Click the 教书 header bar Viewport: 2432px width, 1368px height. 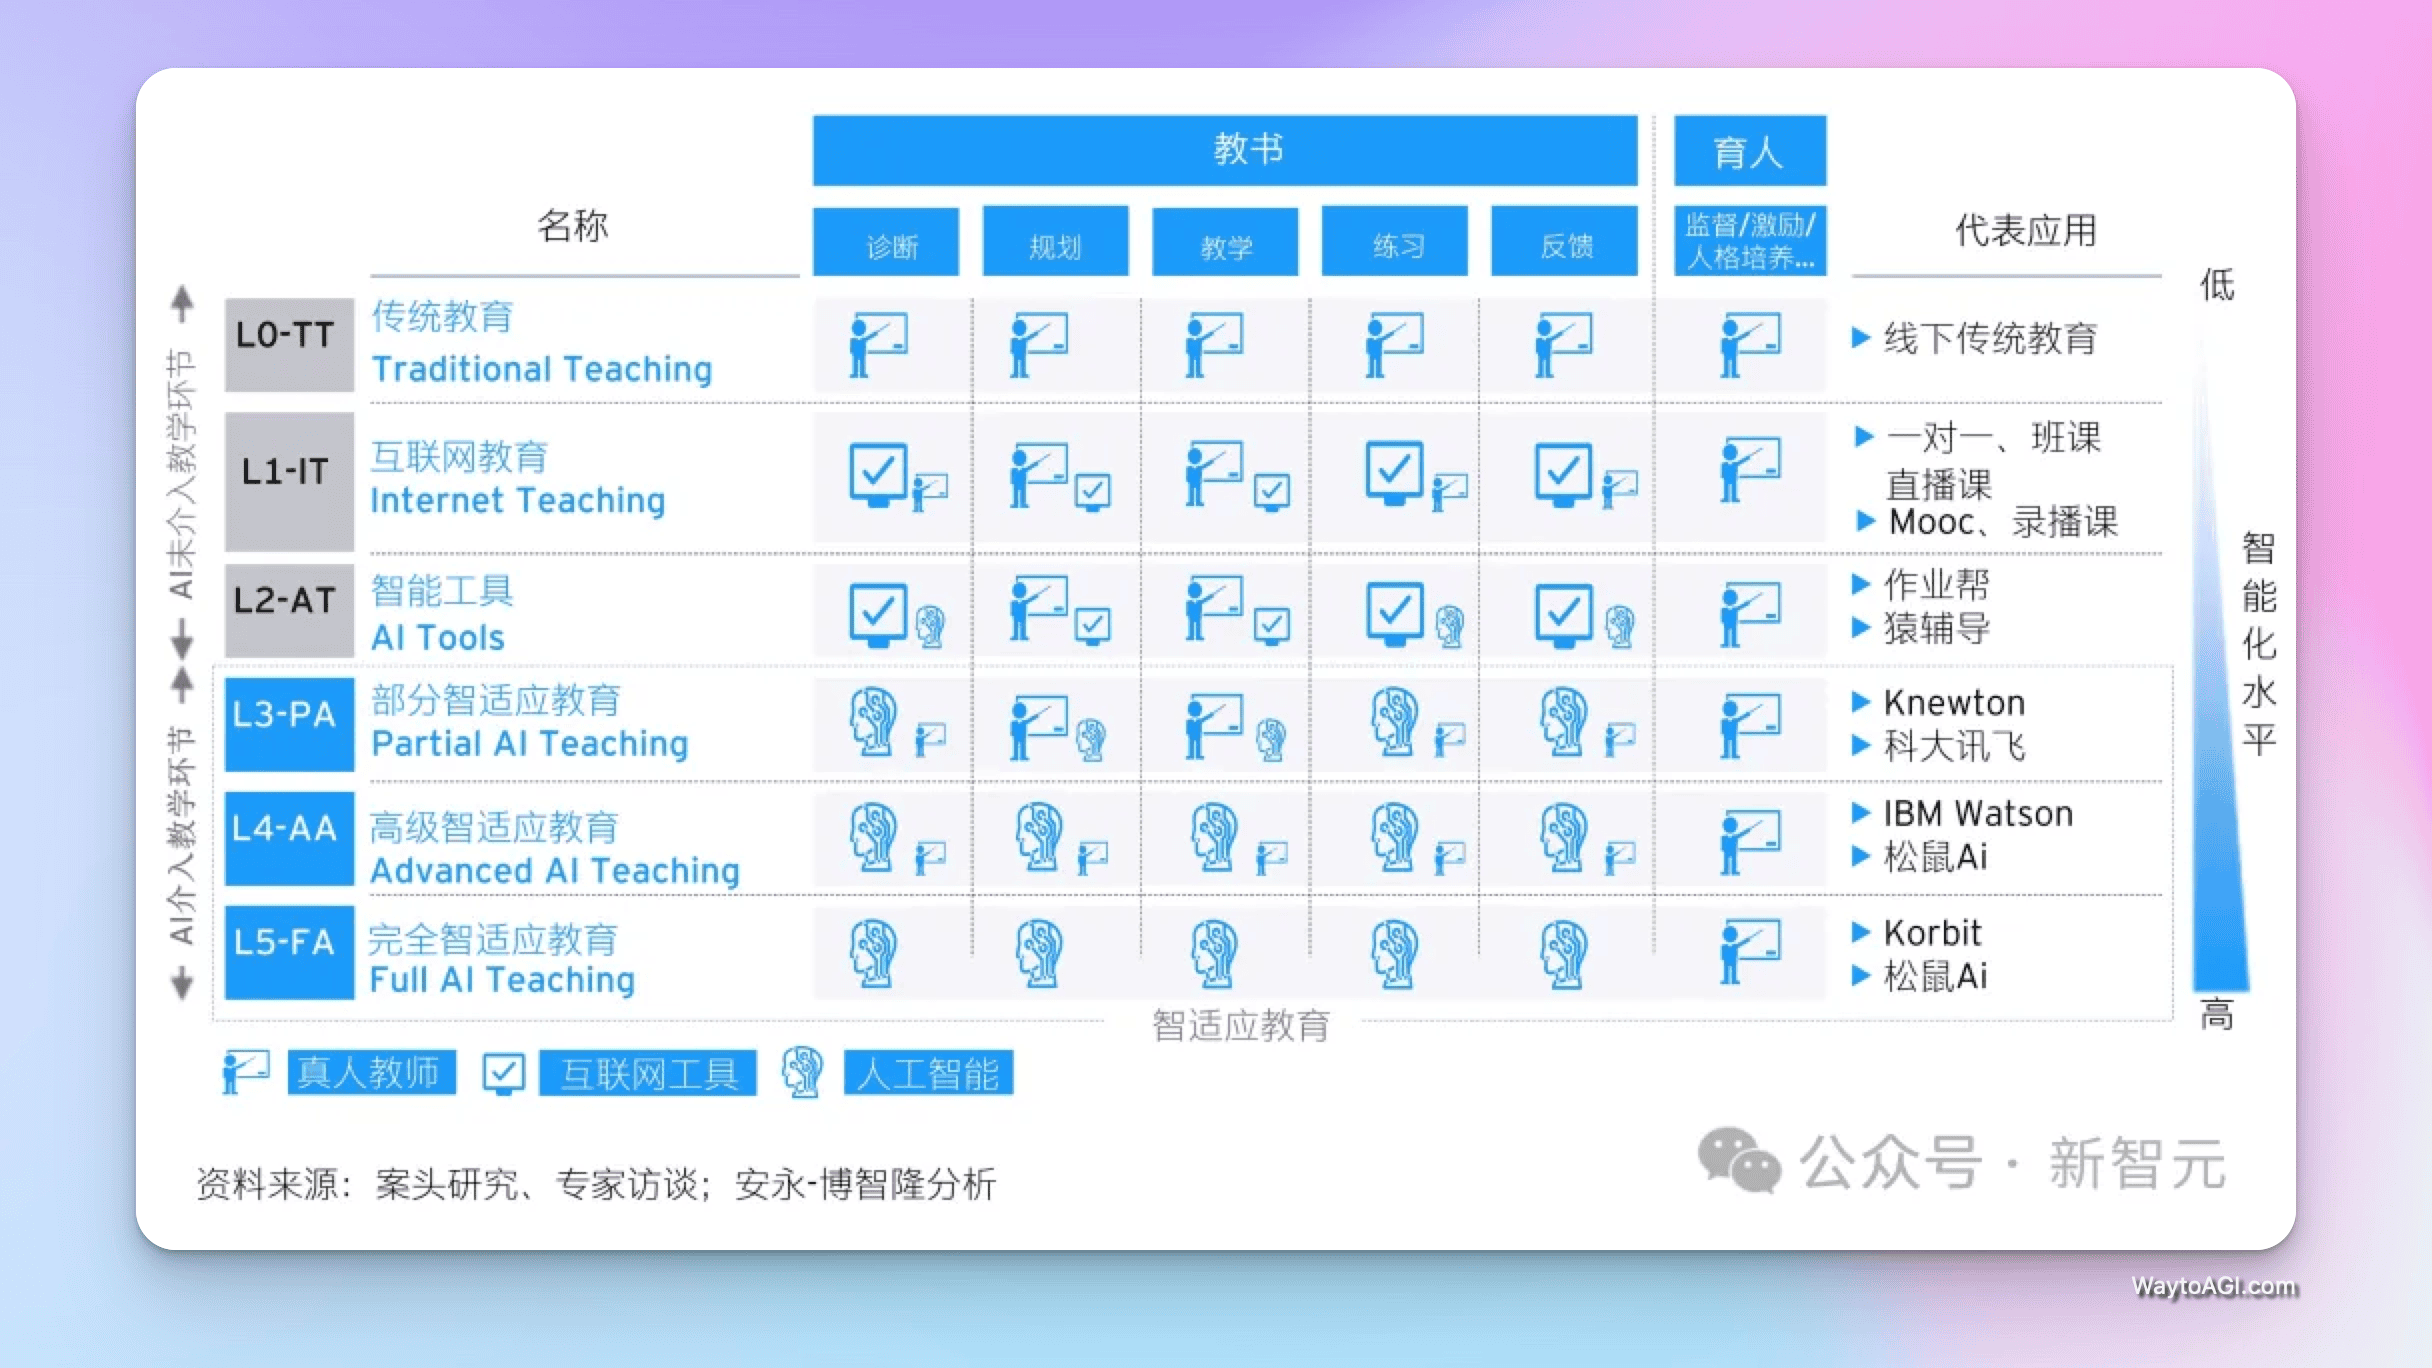point(1225,150)
